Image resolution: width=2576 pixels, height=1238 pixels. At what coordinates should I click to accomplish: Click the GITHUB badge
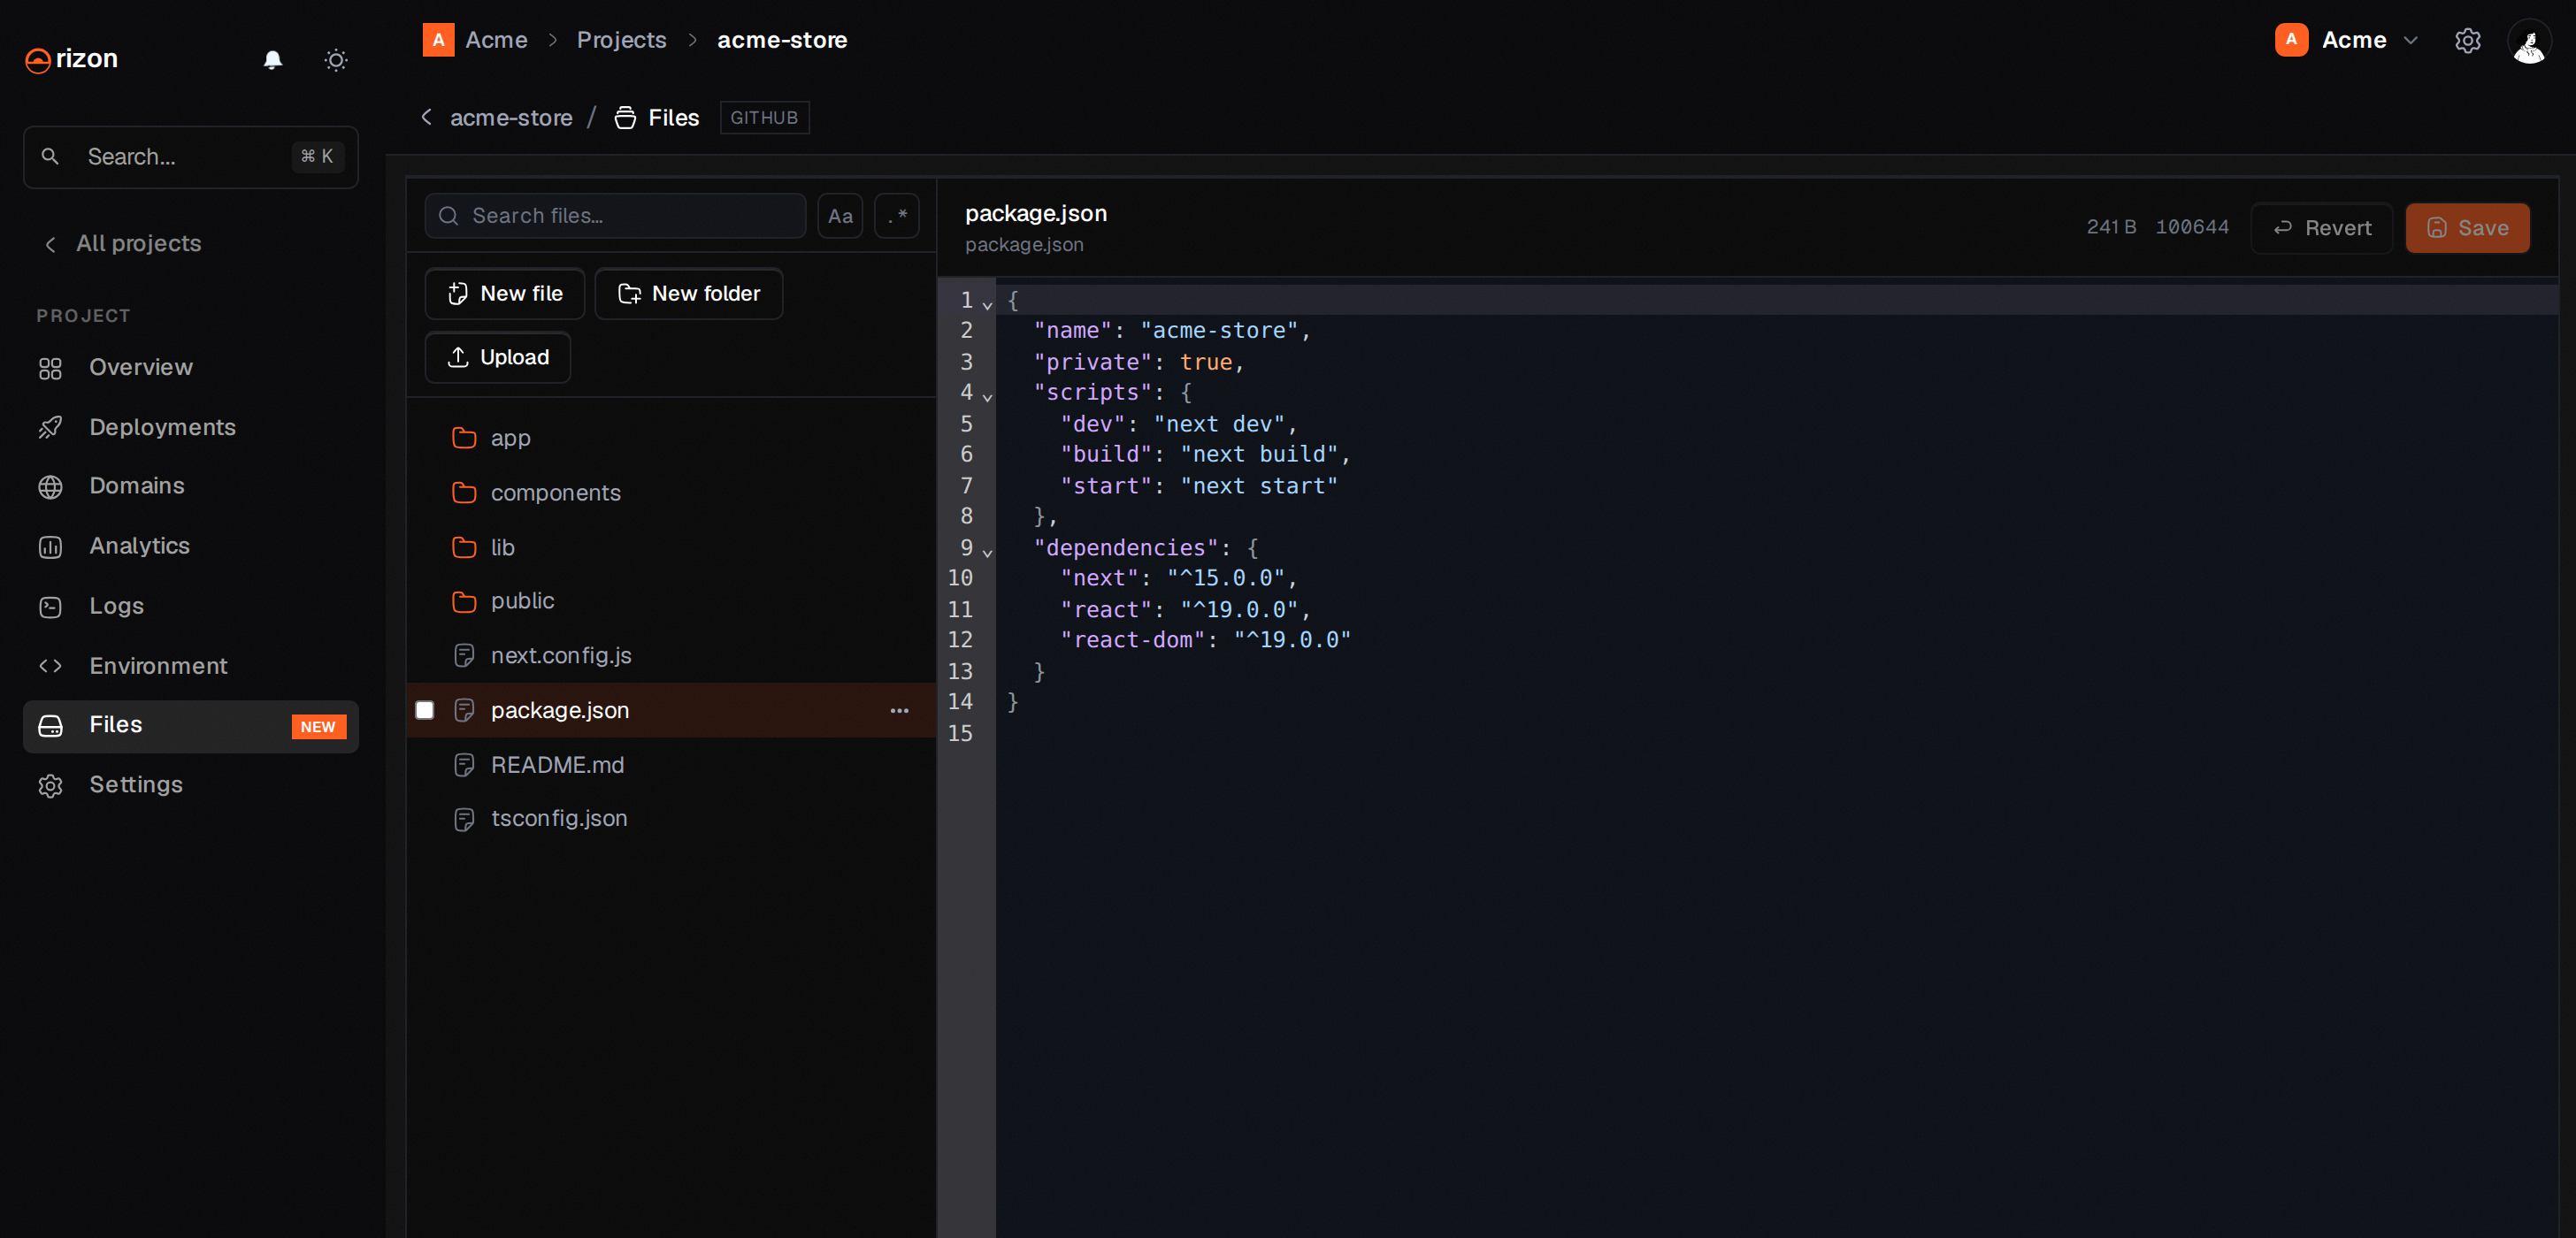[764, 118]
